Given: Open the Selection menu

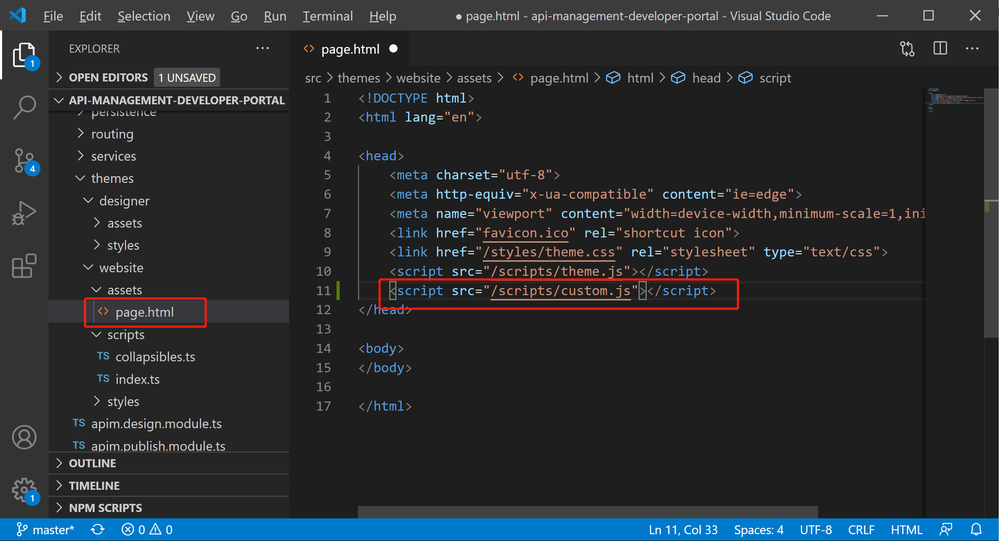Looking at the screenshot, I should [143, 16].
